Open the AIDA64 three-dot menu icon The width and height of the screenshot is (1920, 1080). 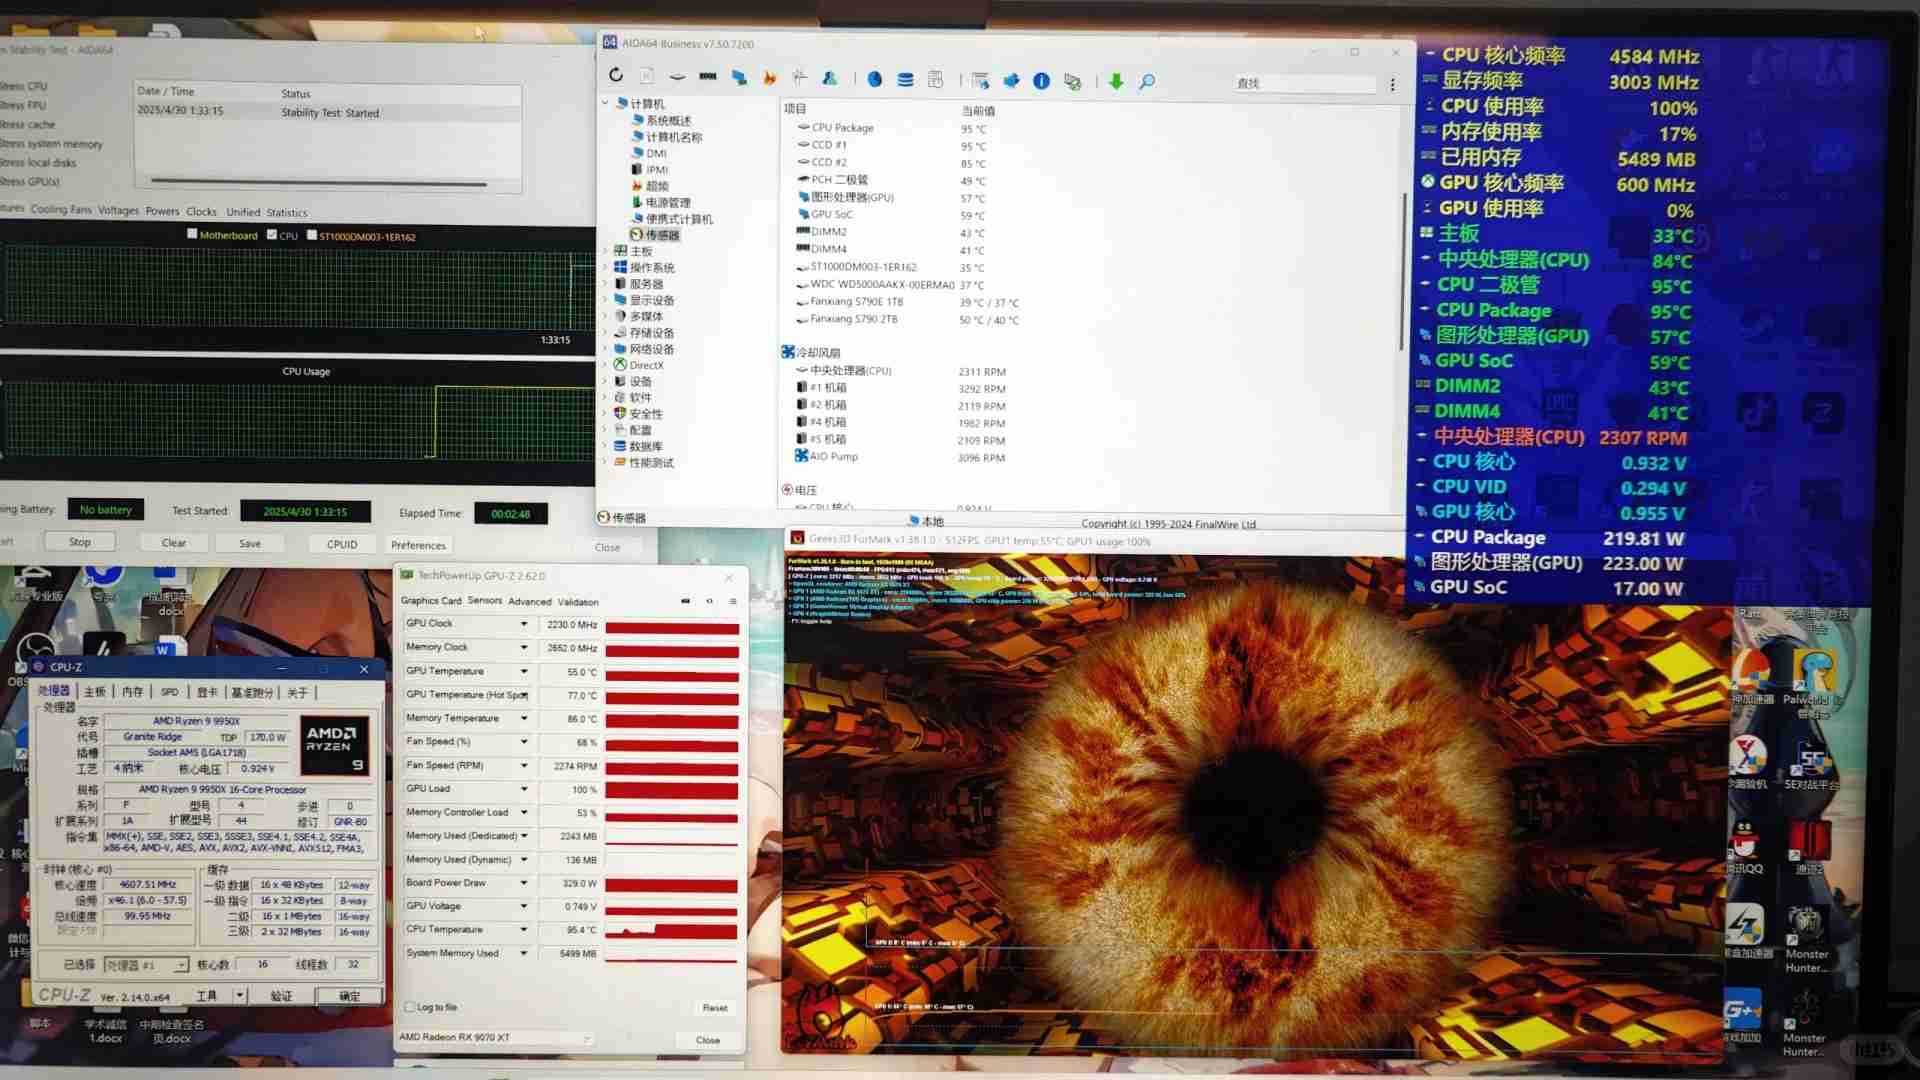coord(1392,85)
